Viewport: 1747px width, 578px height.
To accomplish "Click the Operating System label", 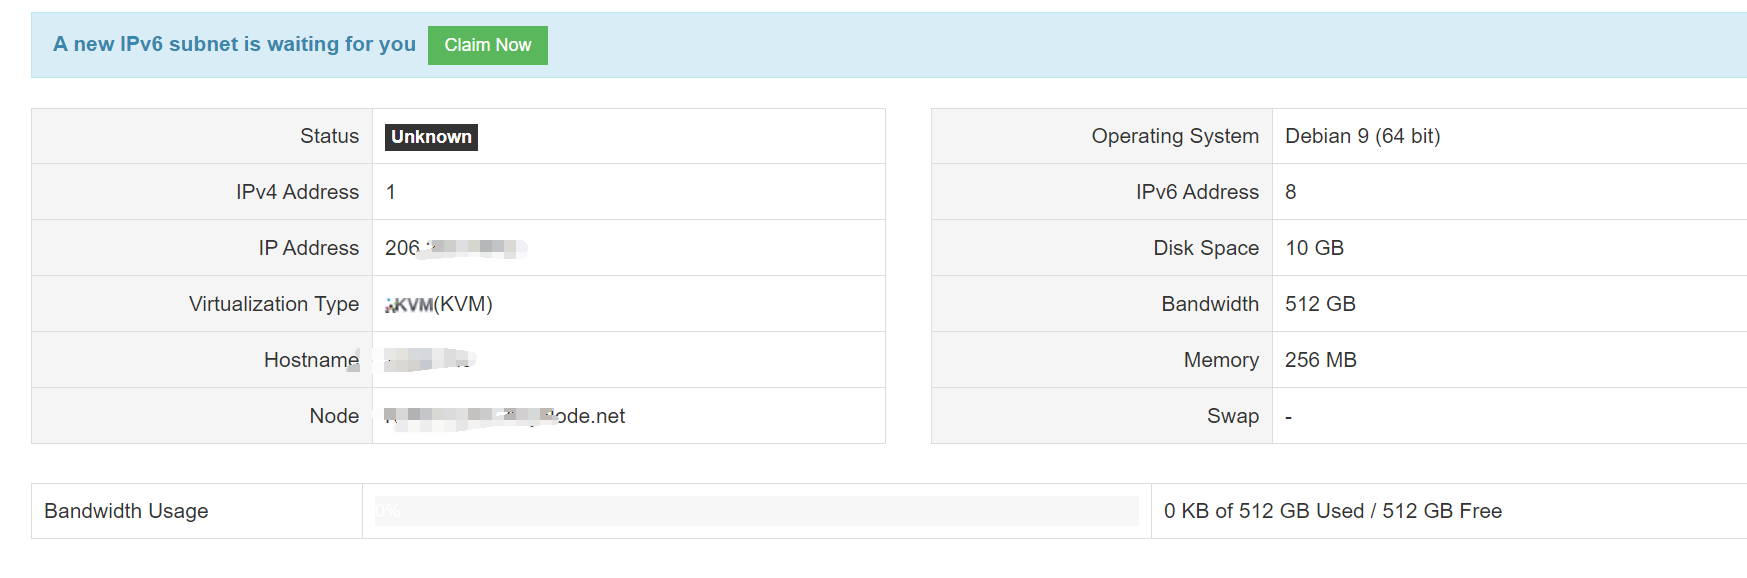I will click(x=1174, y=136).
